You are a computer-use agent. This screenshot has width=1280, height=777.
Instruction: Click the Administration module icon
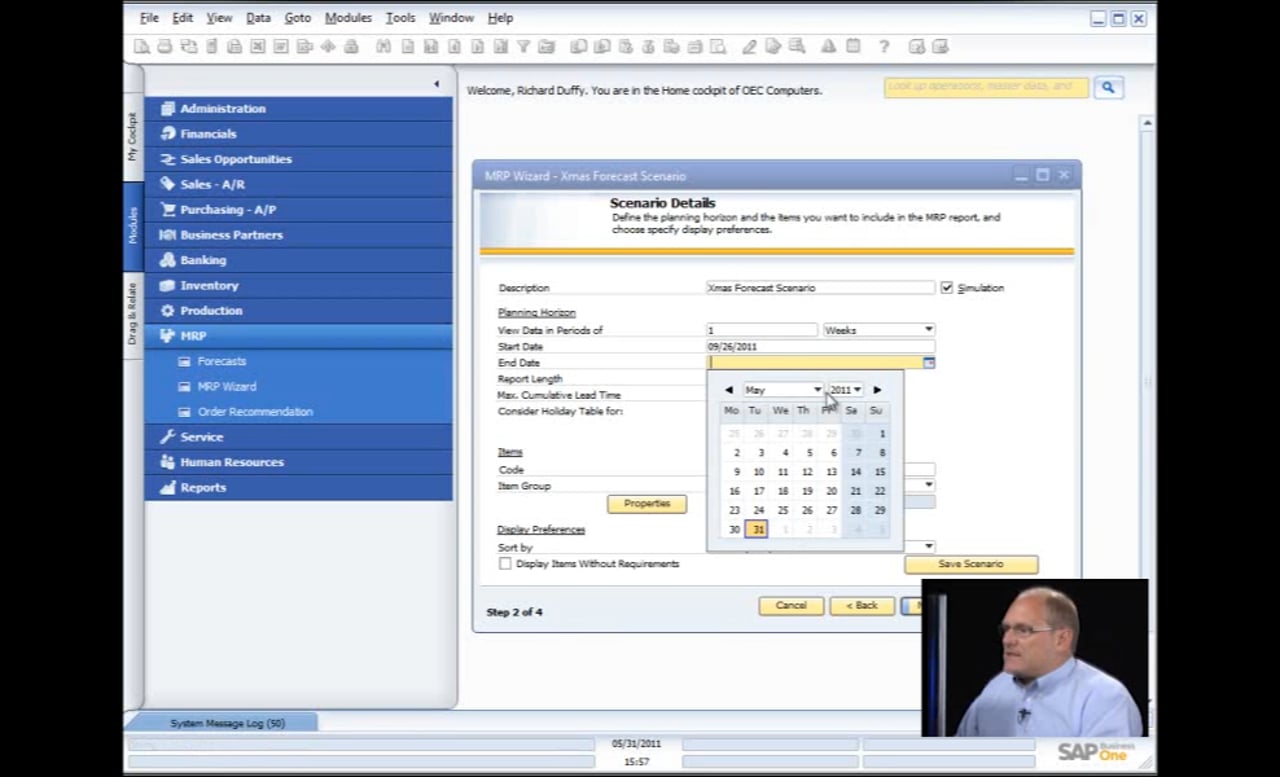tap(168, 108)
